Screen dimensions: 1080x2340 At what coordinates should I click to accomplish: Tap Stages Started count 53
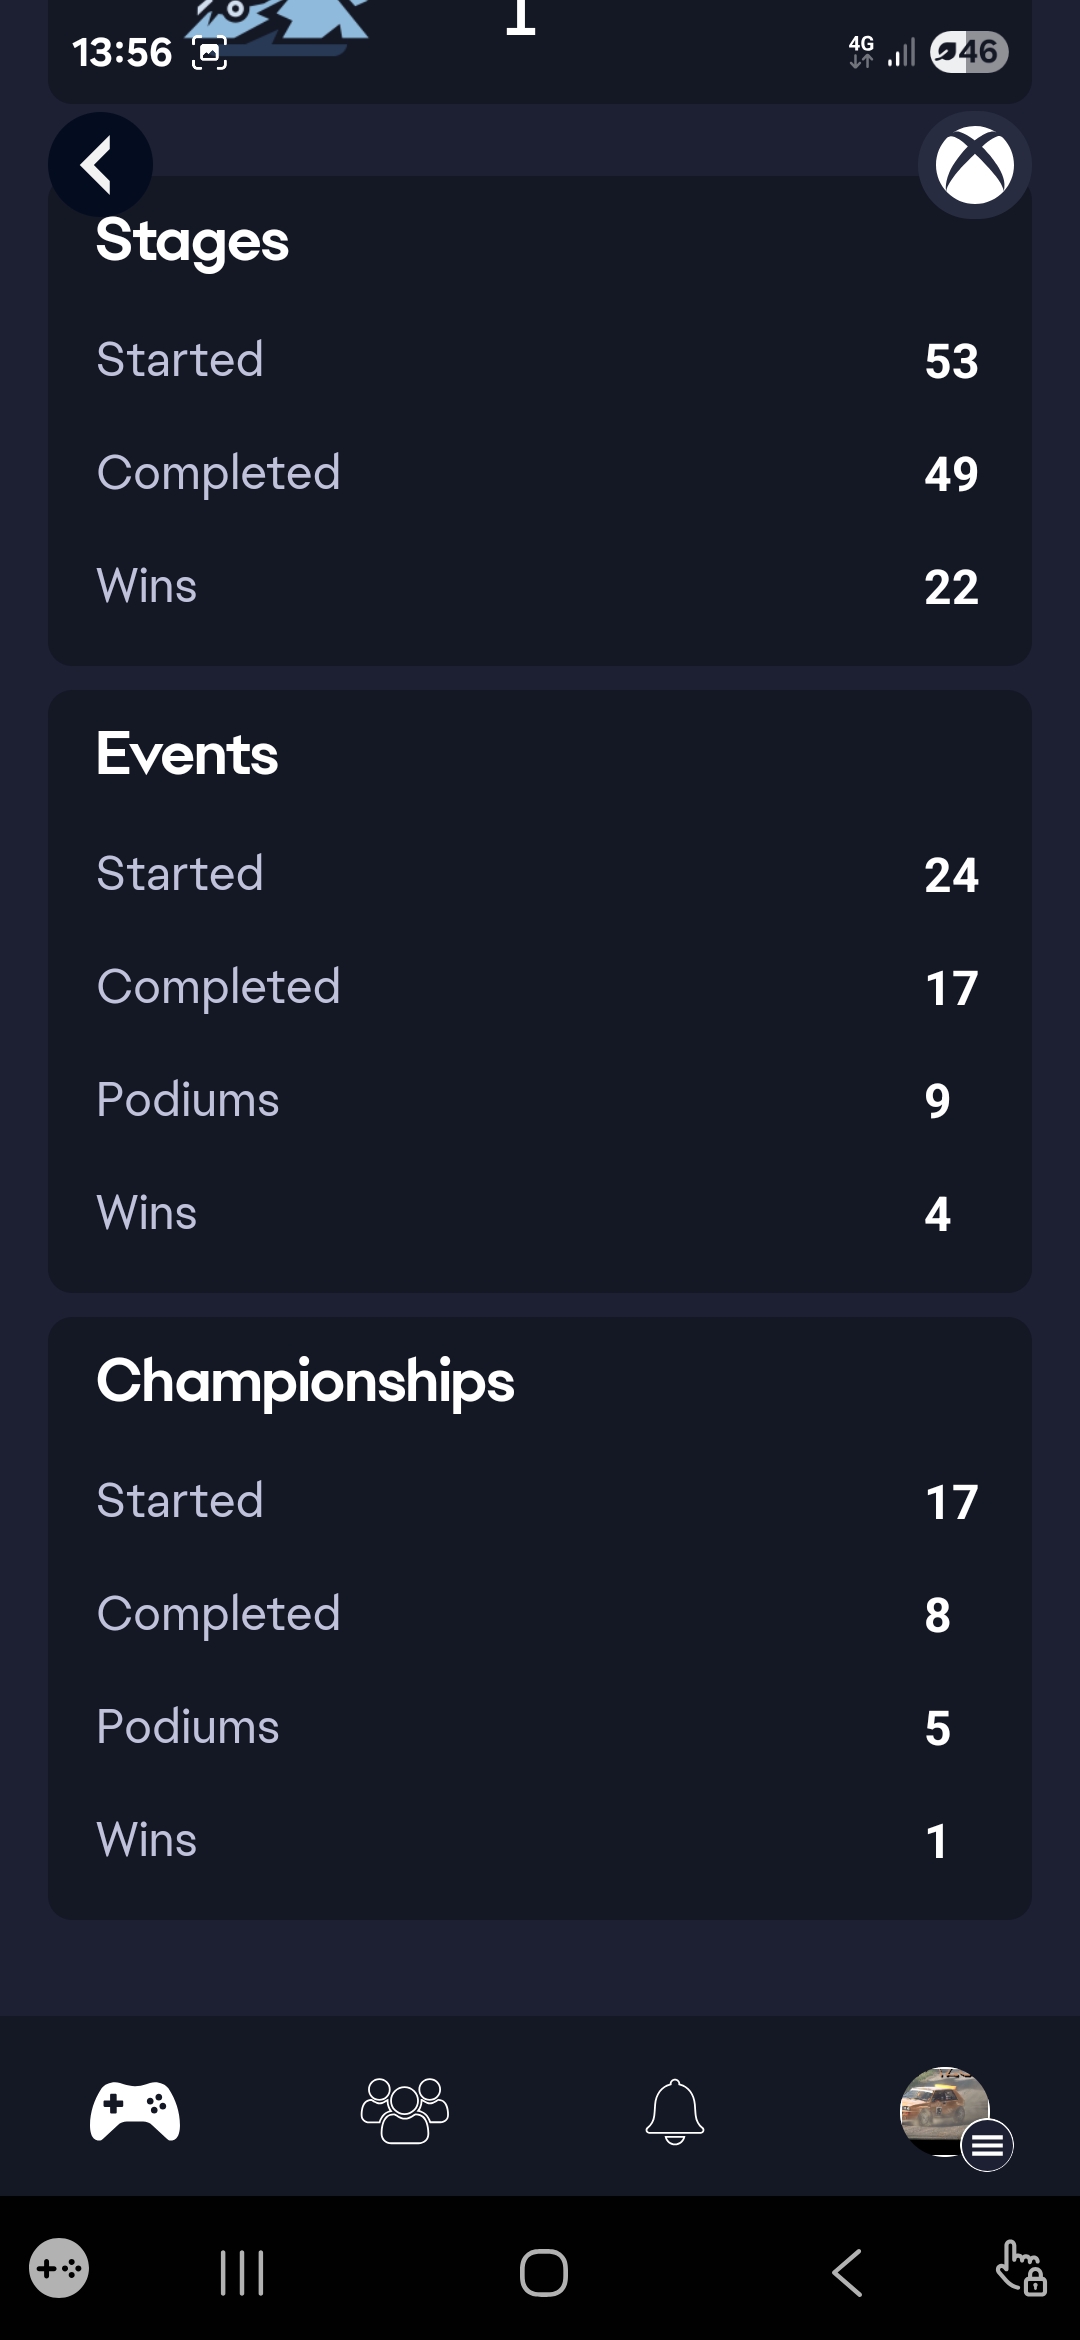pyautogui.click(x=951, y=361)
